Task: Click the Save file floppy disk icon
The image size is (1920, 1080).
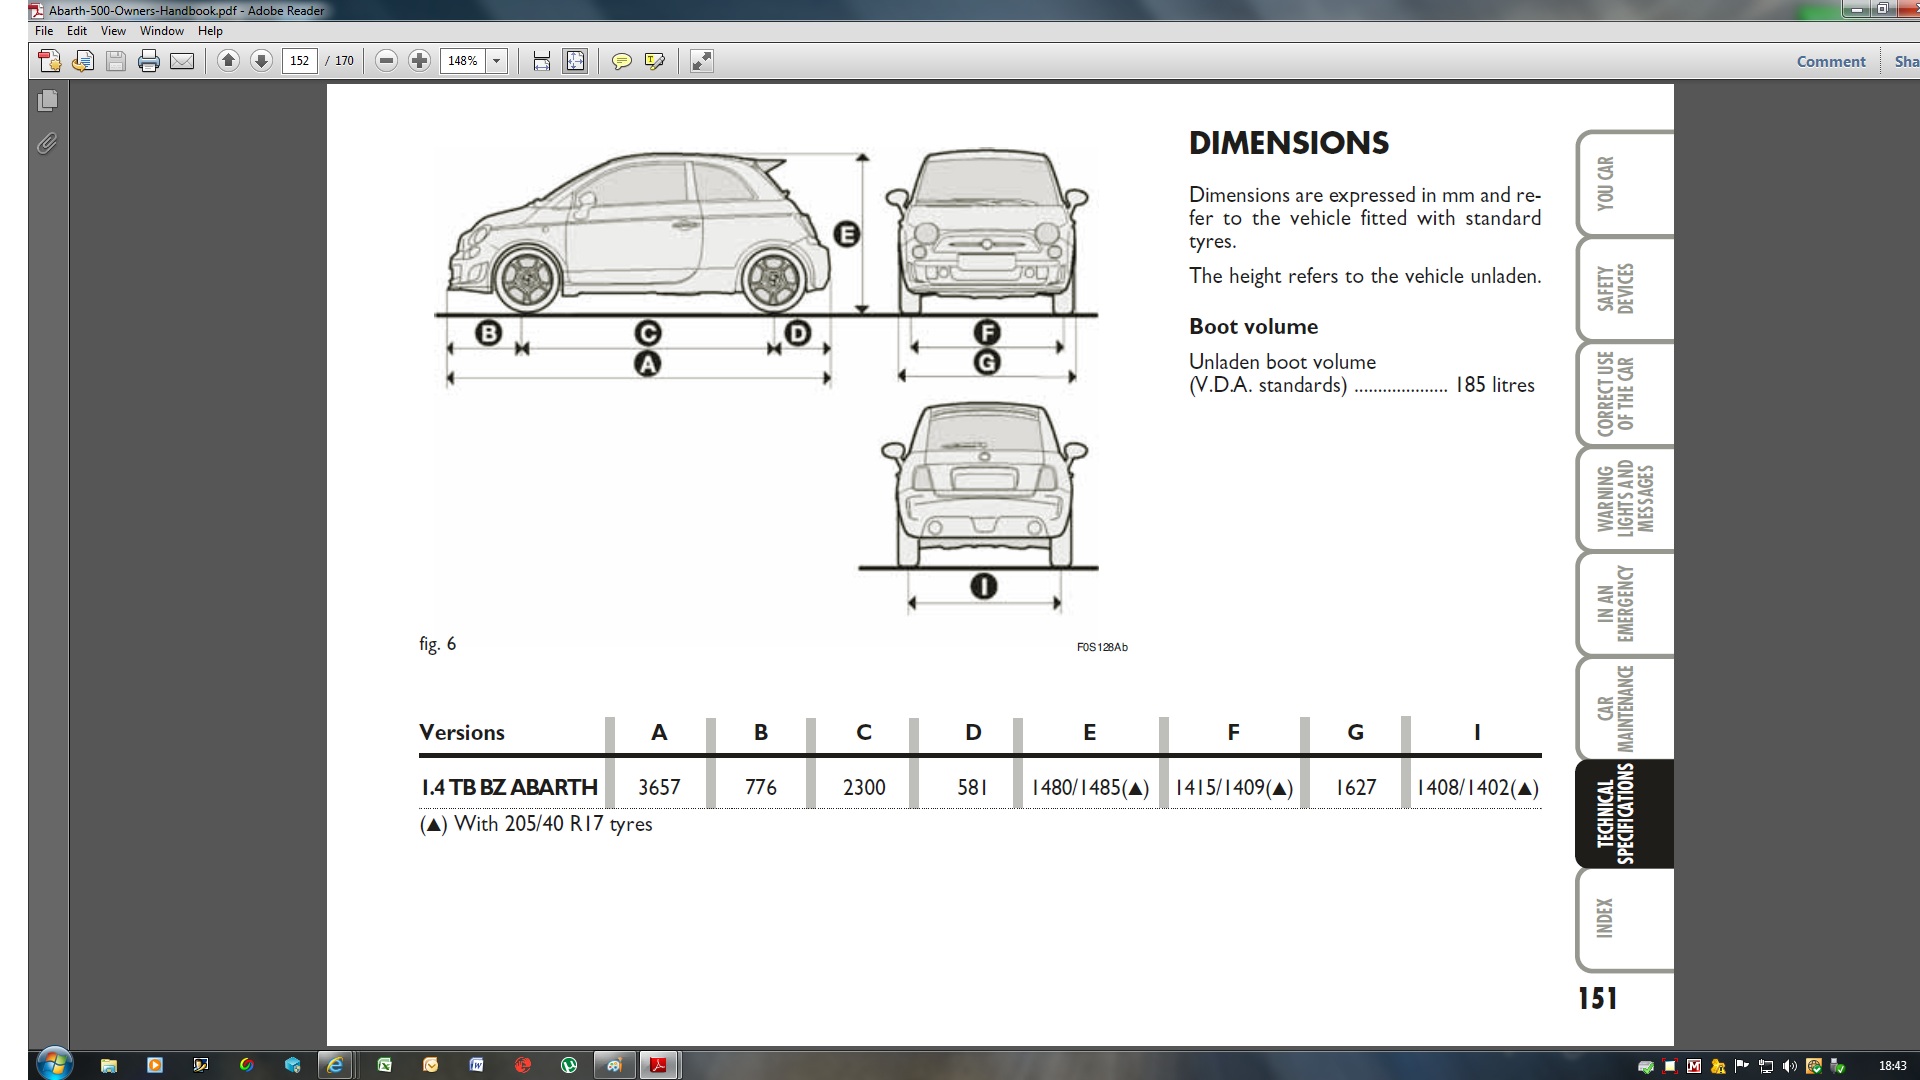Action: point(116,61)
